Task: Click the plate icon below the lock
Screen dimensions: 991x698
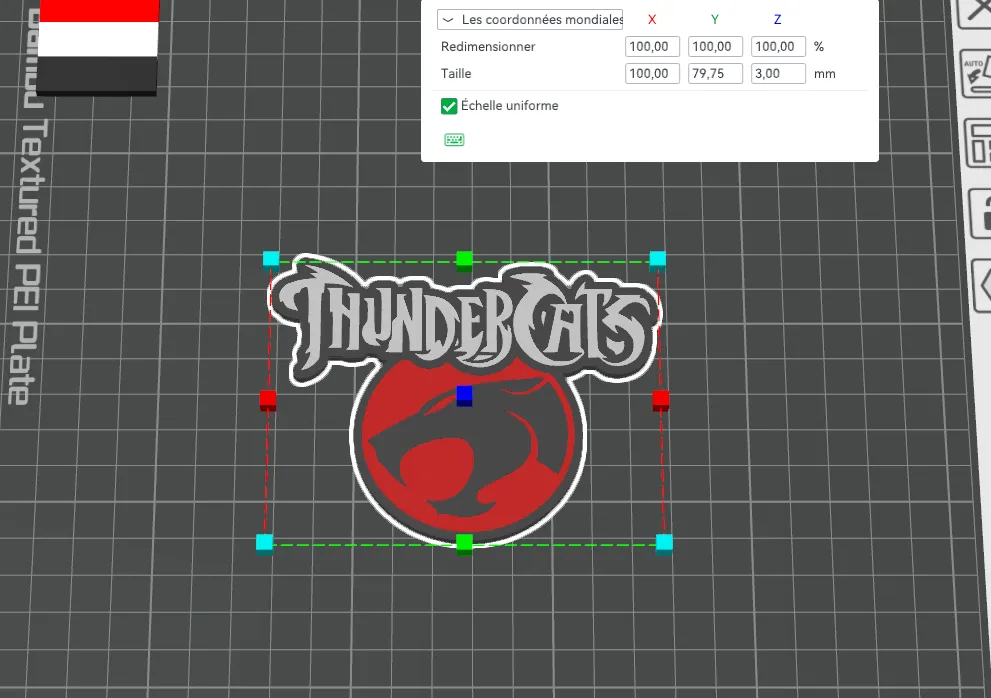Action: click(983, 285)
